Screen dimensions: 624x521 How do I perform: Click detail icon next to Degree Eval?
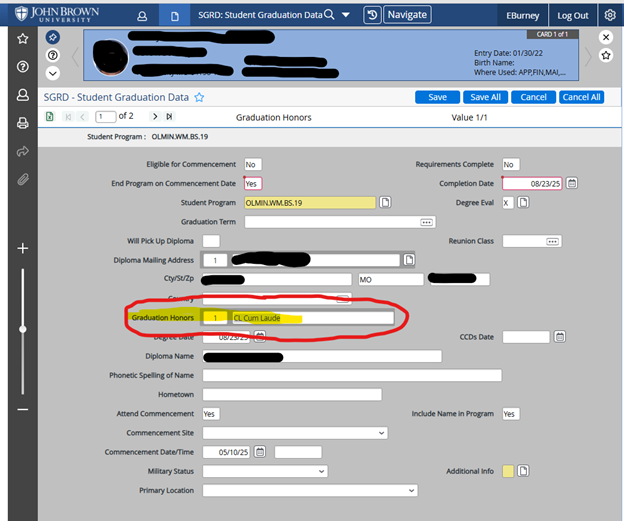[523, 202]
